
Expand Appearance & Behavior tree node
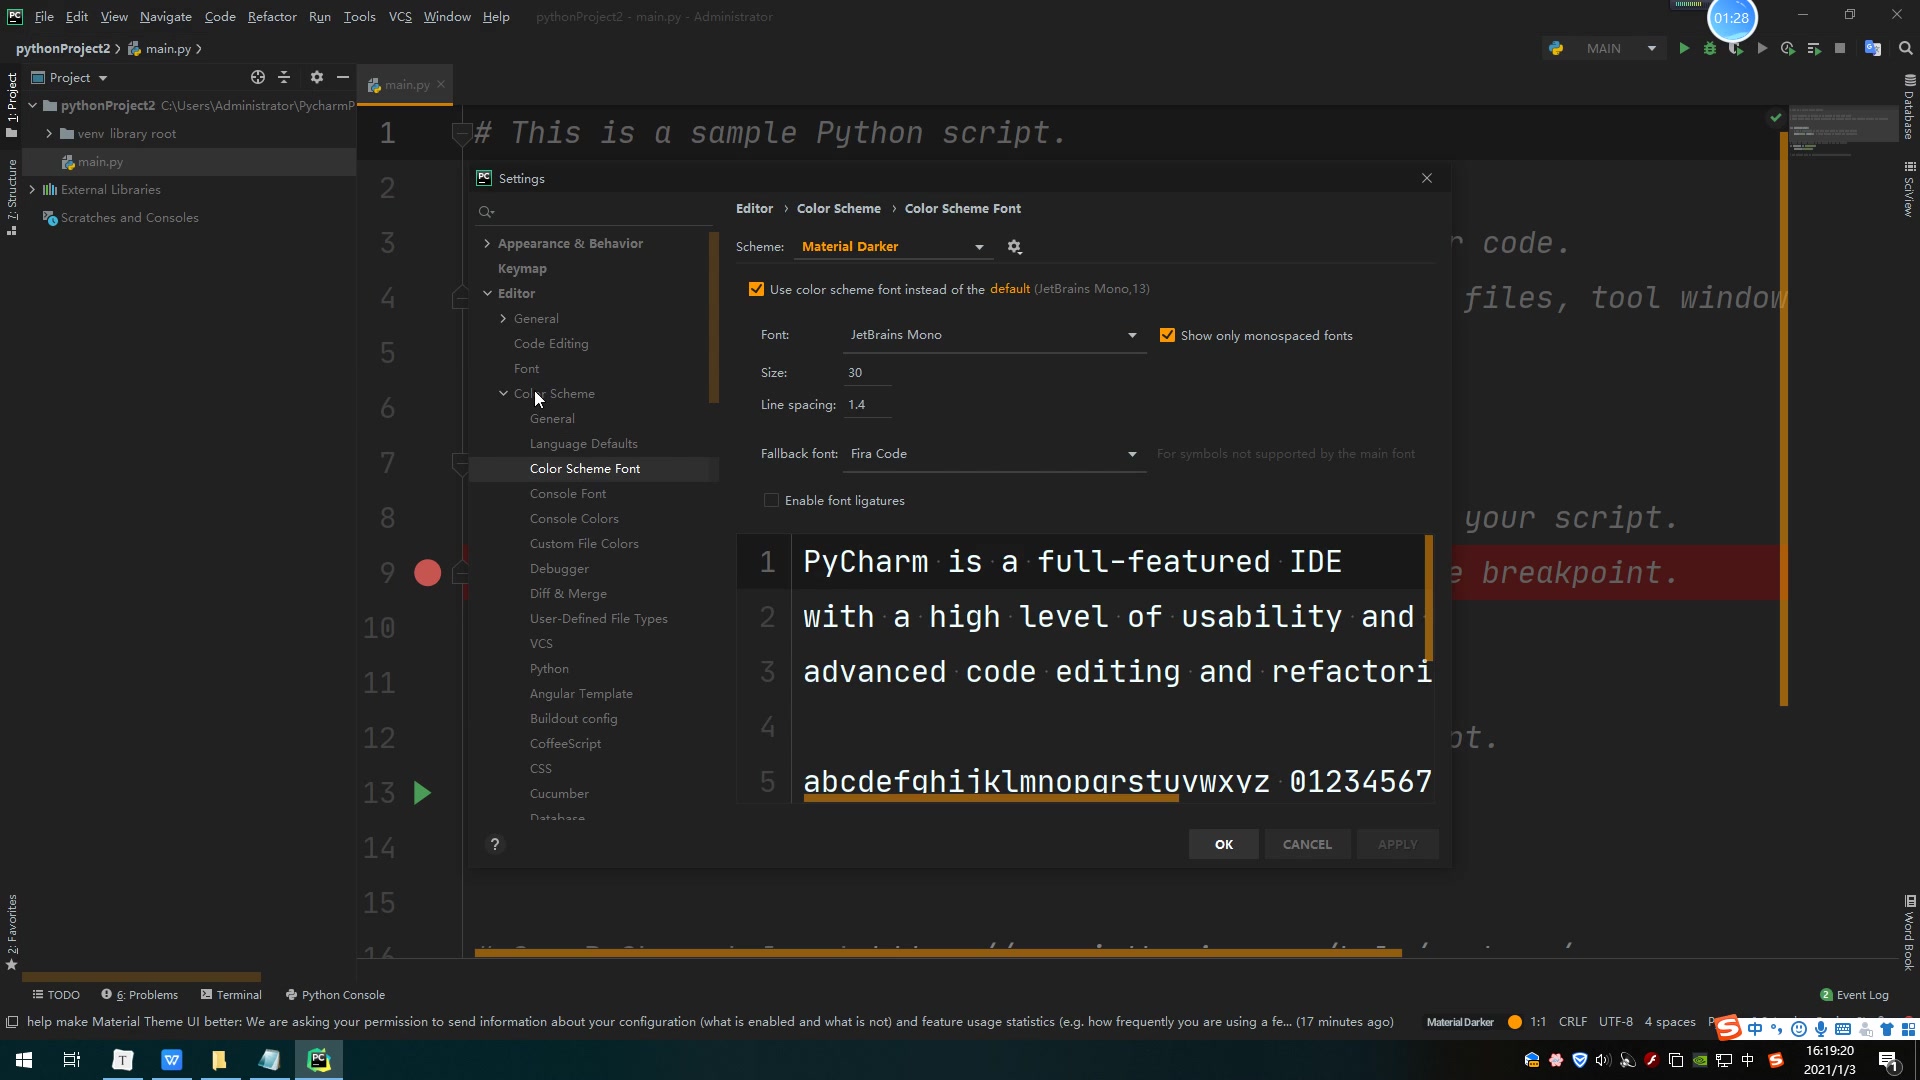click(x=487, y=243)
